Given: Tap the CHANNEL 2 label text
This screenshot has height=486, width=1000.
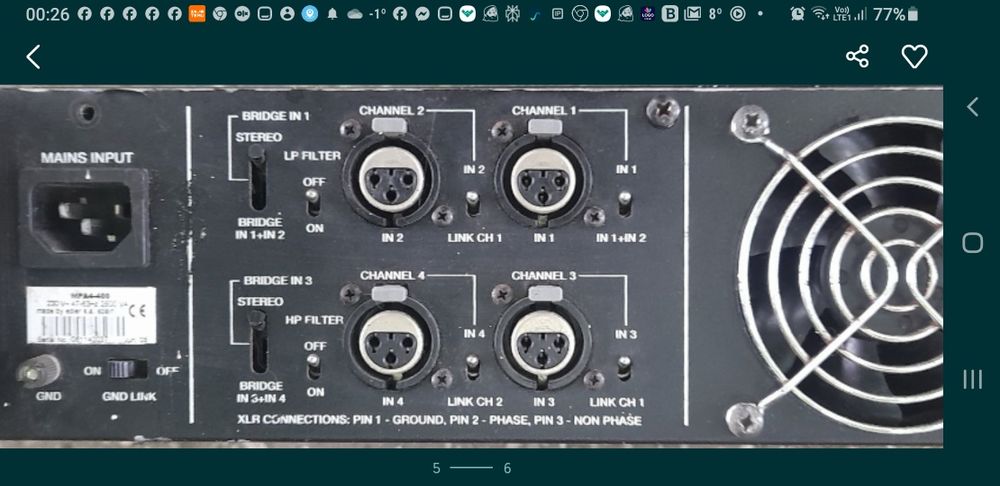Looking at the screenshot, I should (x=391, y=111).
